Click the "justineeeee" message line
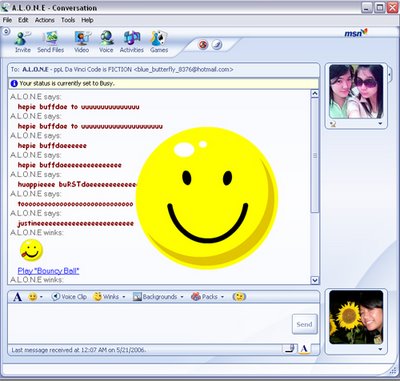Image resolution: width=400 pixels, height=381 pixels. tap(76, 223)
